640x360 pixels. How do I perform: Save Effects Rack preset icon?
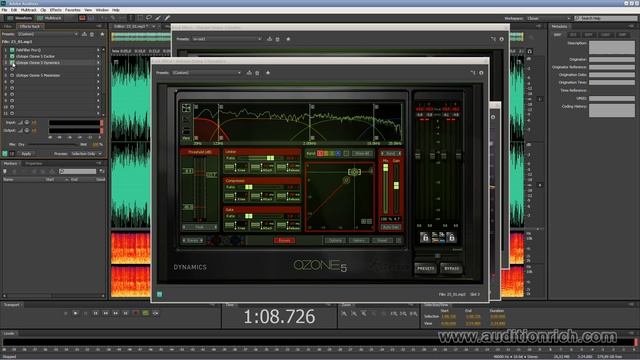[x=84, y=34]
